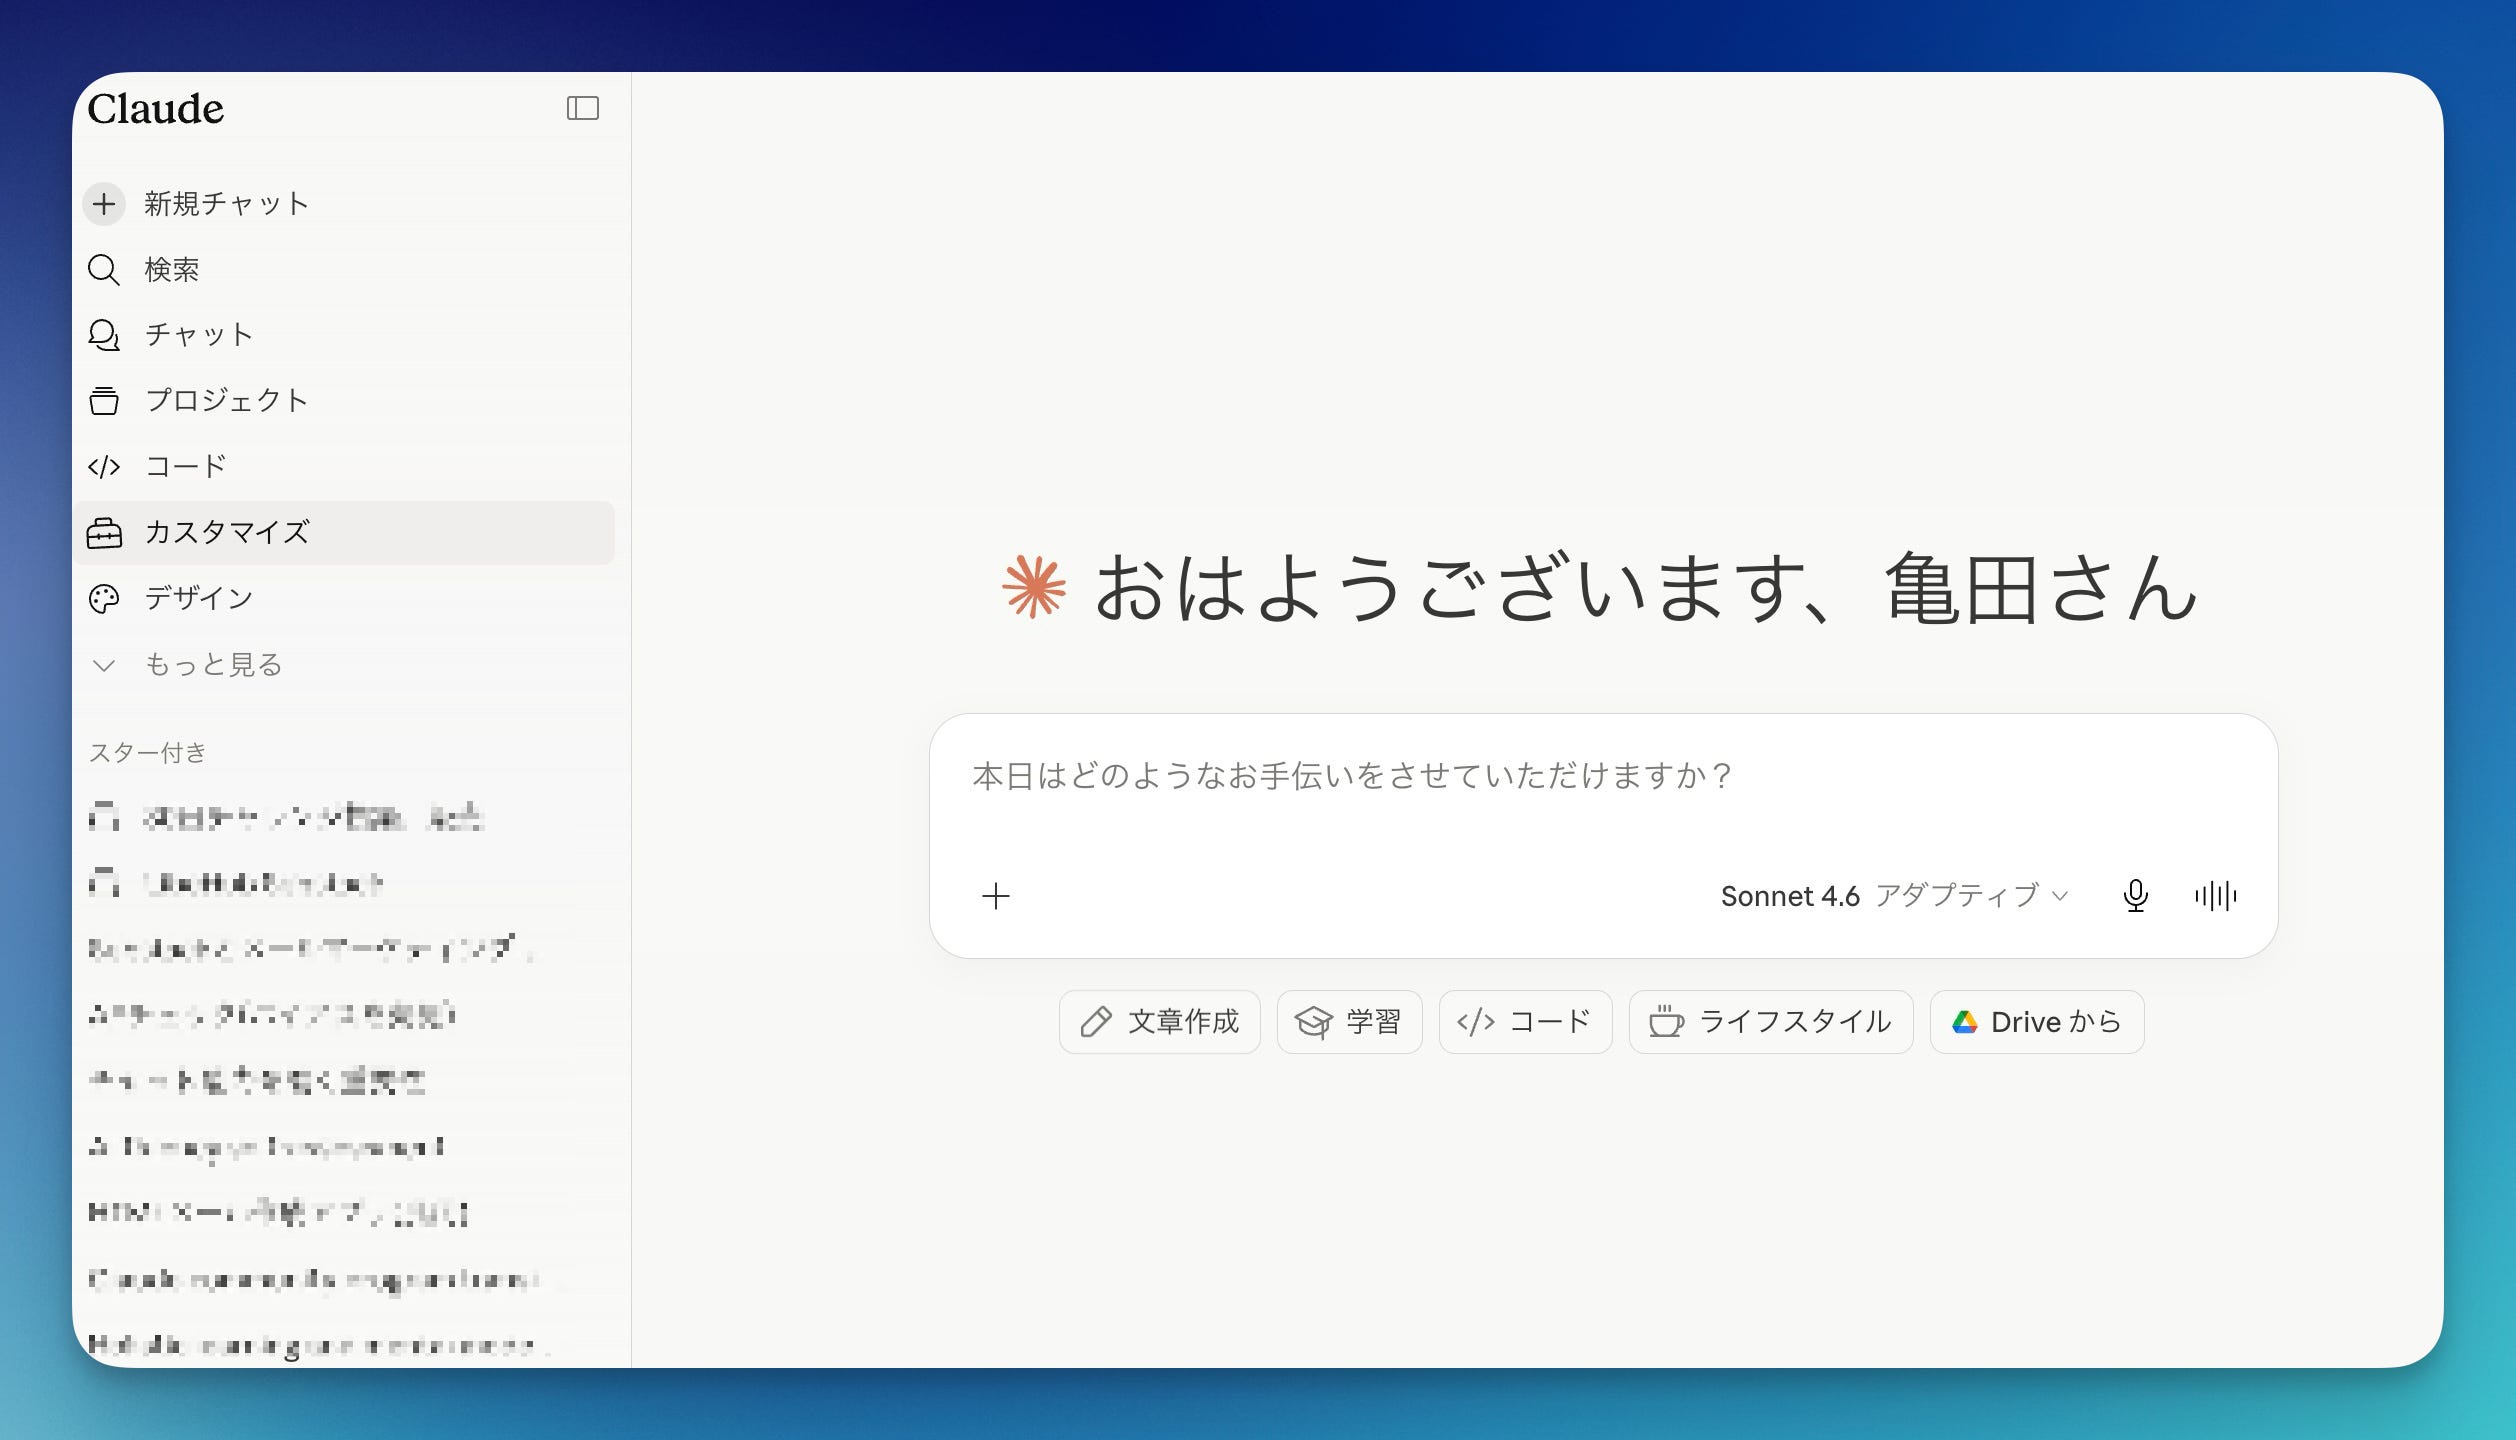This screenshot has width=2516, height=1440.
Task: Click the graduation cap icon in 学習 chip
Action: tap(1313, 1022)
